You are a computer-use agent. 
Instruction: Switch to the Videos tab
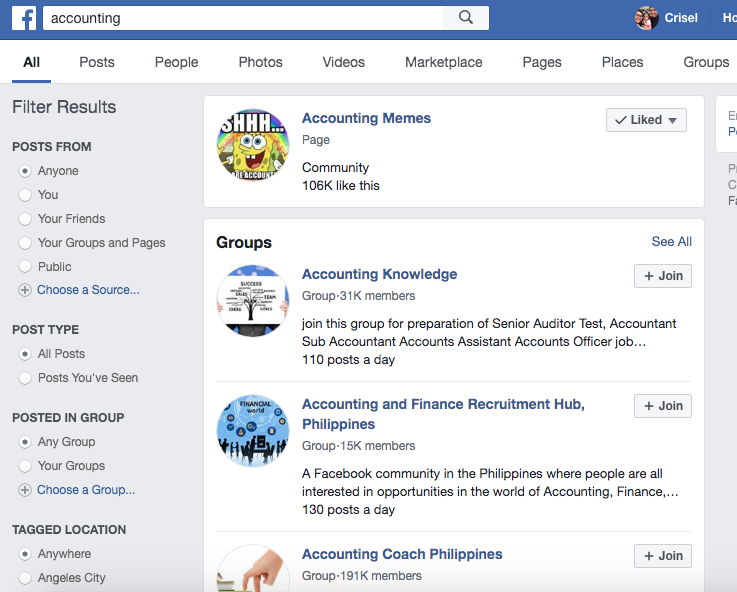[344, 62]
